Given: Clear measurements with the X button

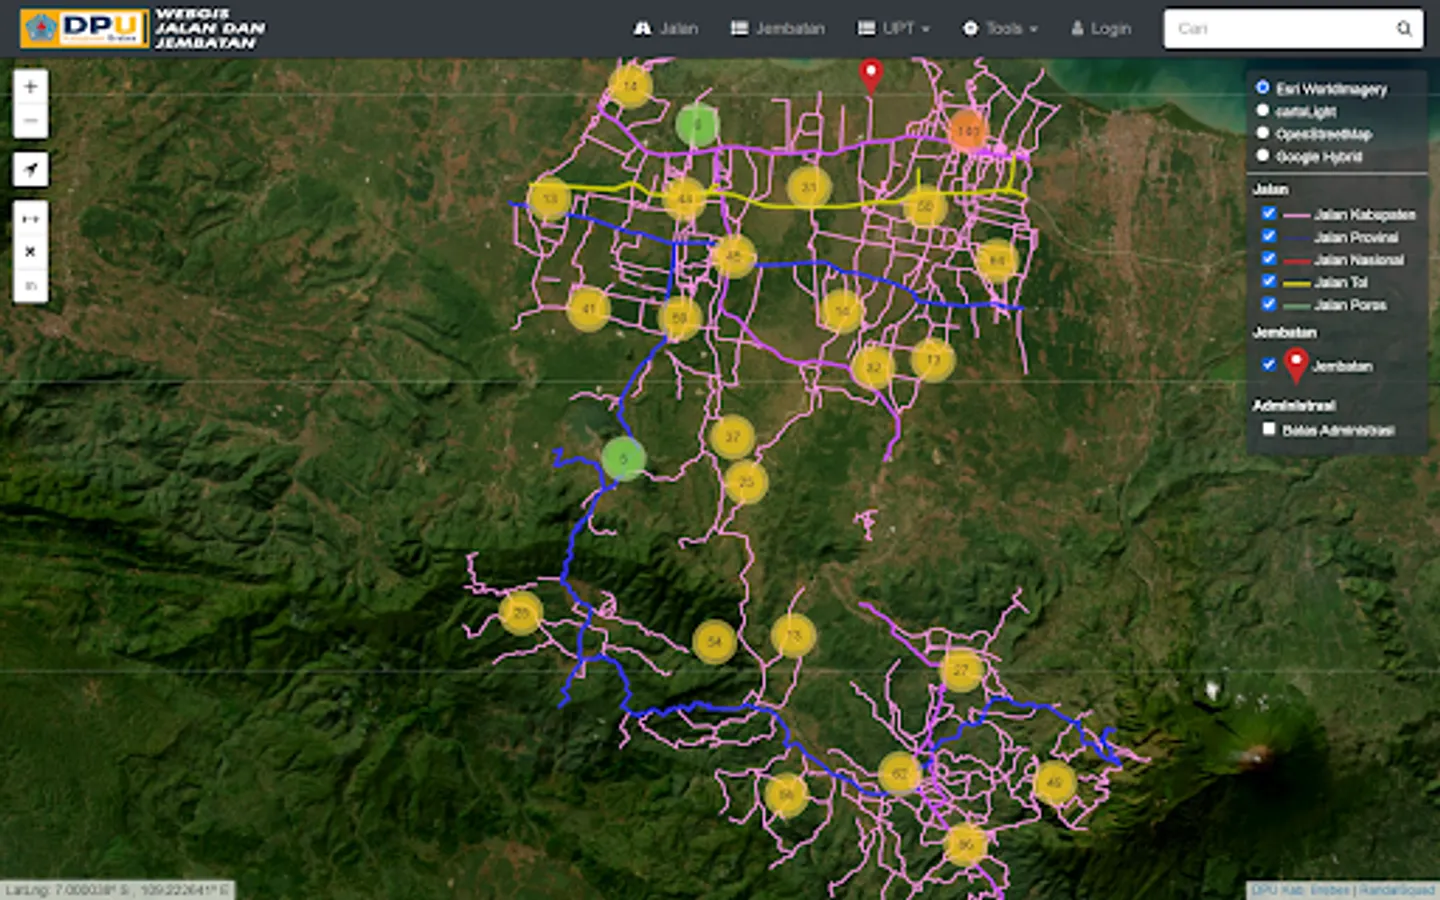Looking at the screenshot, I should coord(31,252).
